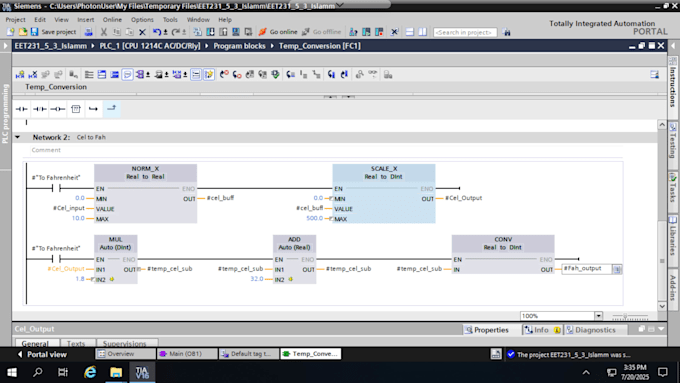This screenshot has height=383, width=680.
Task: Split the editor space vertically
Action: [x=422, y=32]
